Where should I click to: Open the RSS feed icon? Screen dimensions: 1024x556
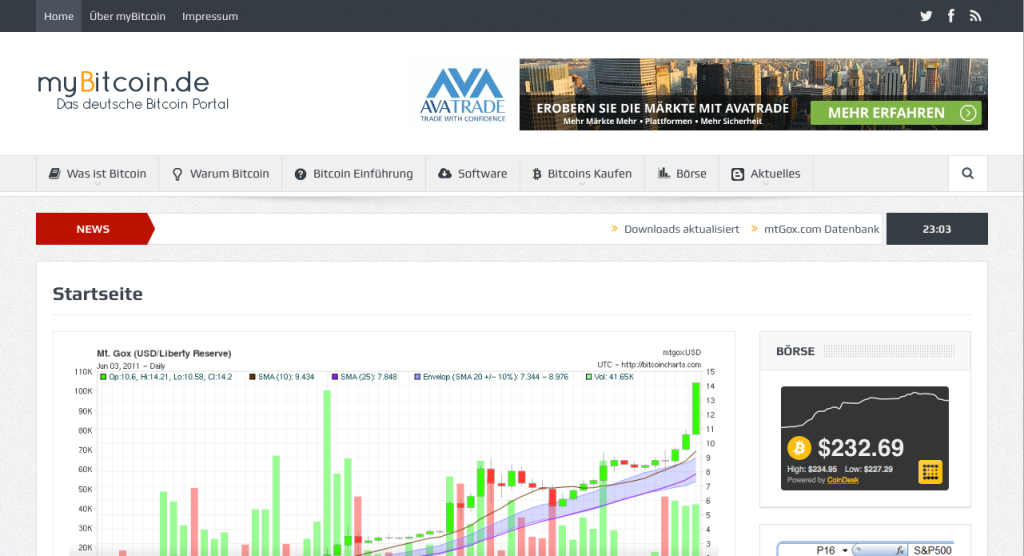975,16
